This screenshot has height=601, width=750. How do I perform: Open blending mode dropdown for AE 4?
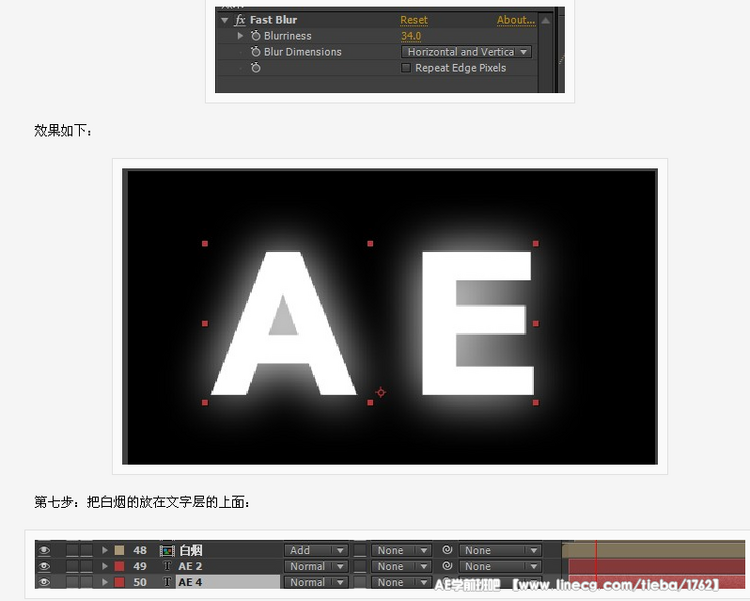point(316,582)
